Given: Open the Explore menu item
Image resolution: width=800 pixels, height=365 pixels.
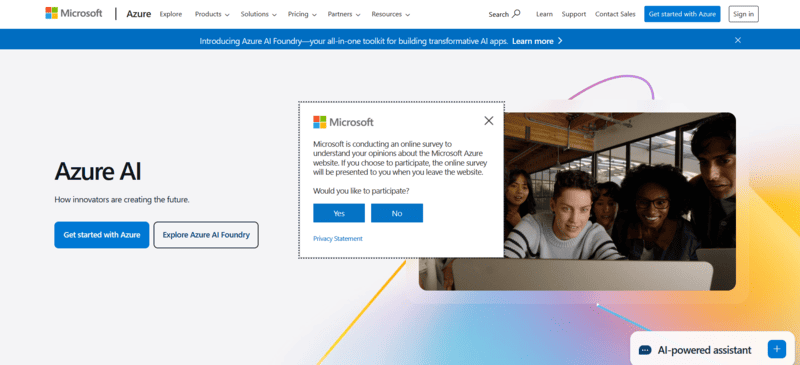Looking at the screenshot, I should tap(170, 14).
